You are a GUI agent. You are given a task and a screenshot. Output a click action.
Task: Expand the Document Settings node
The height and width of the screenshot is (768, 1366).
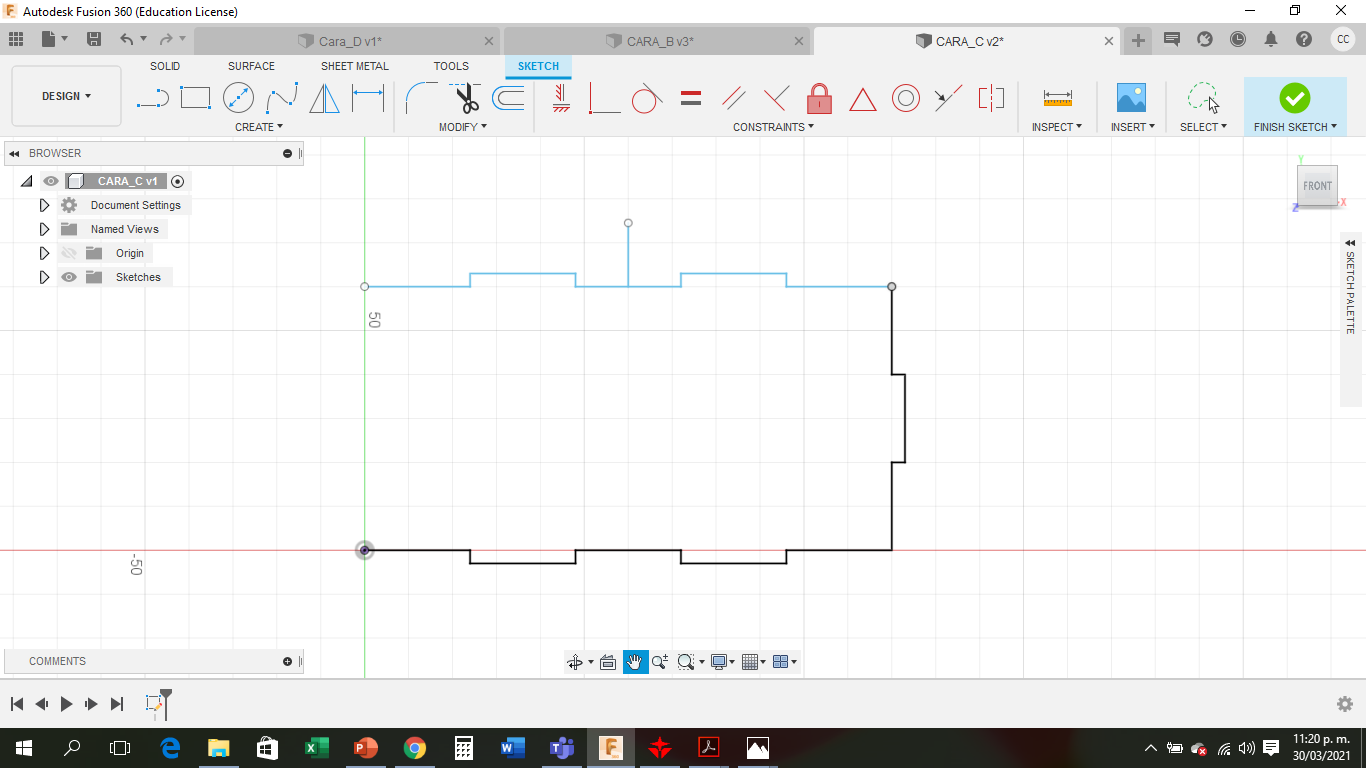44,205
